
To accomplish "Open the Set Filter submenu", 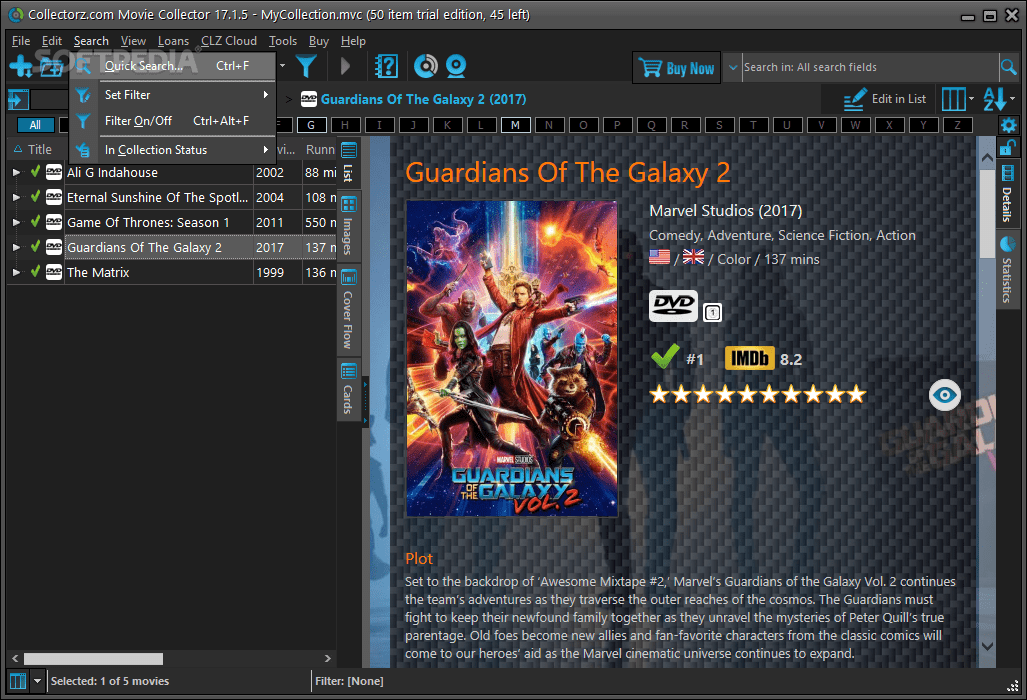I will [x=174, y=95].
